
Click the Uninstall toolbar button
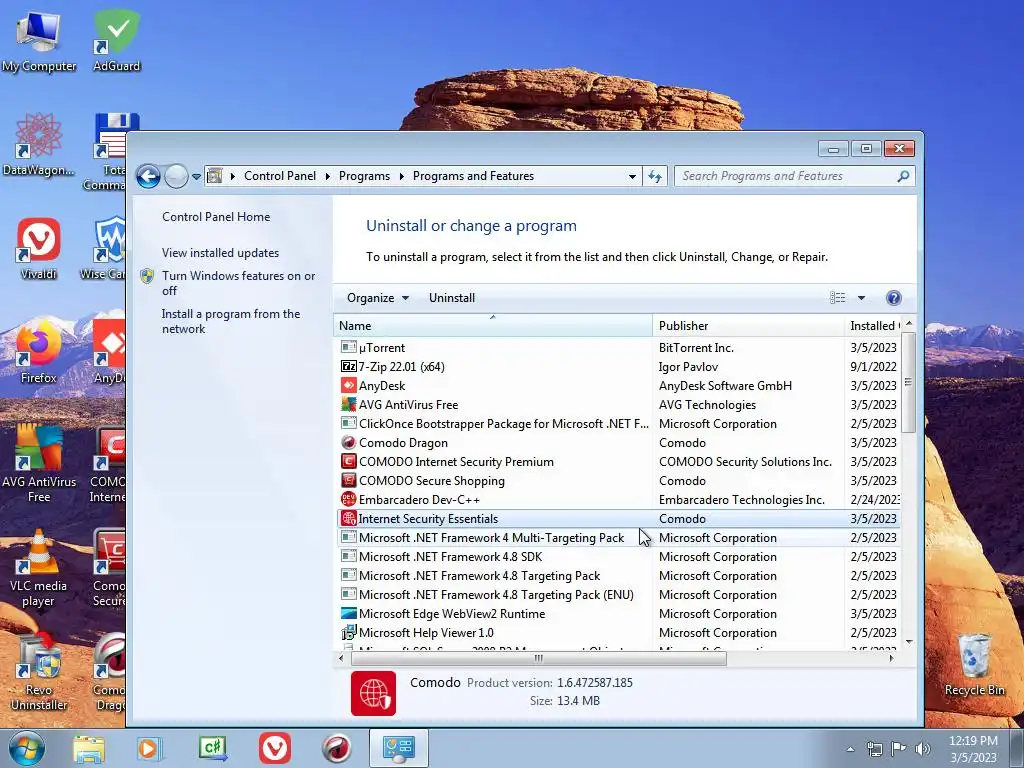(451, 298)
